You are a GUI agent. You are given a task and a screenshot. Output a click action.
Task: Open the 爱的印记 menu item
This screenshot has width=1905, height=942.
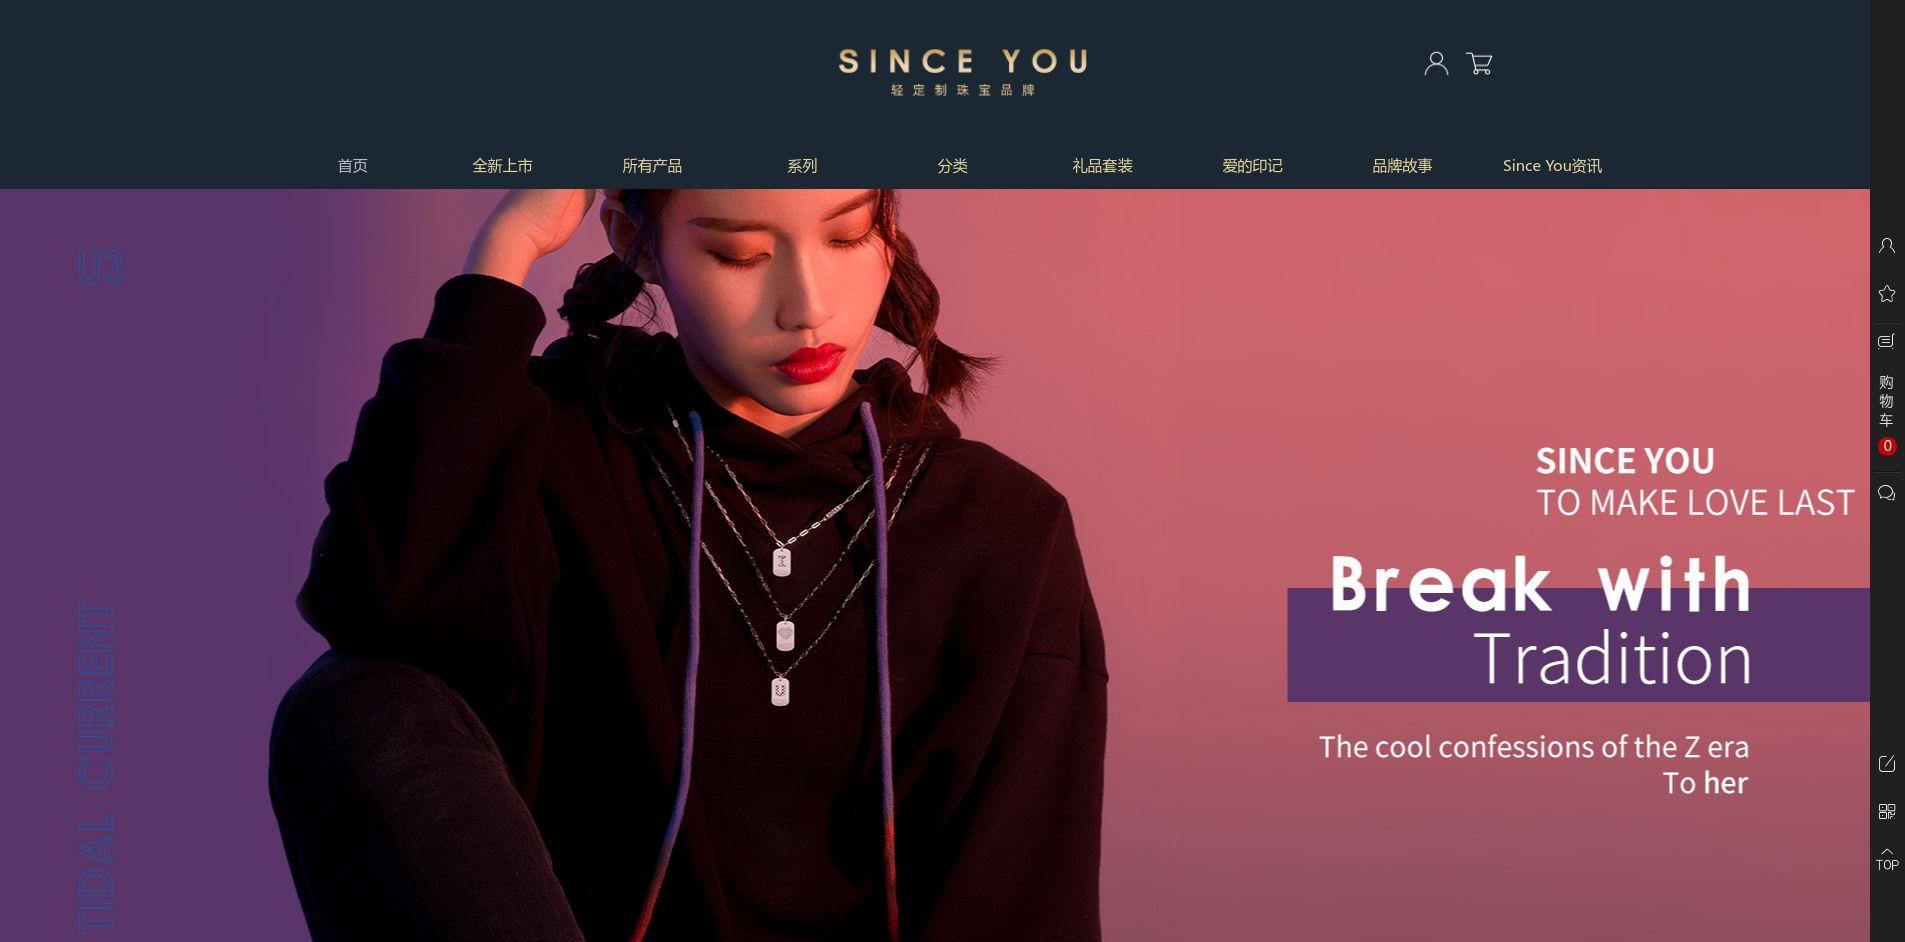pos(1252,166)
